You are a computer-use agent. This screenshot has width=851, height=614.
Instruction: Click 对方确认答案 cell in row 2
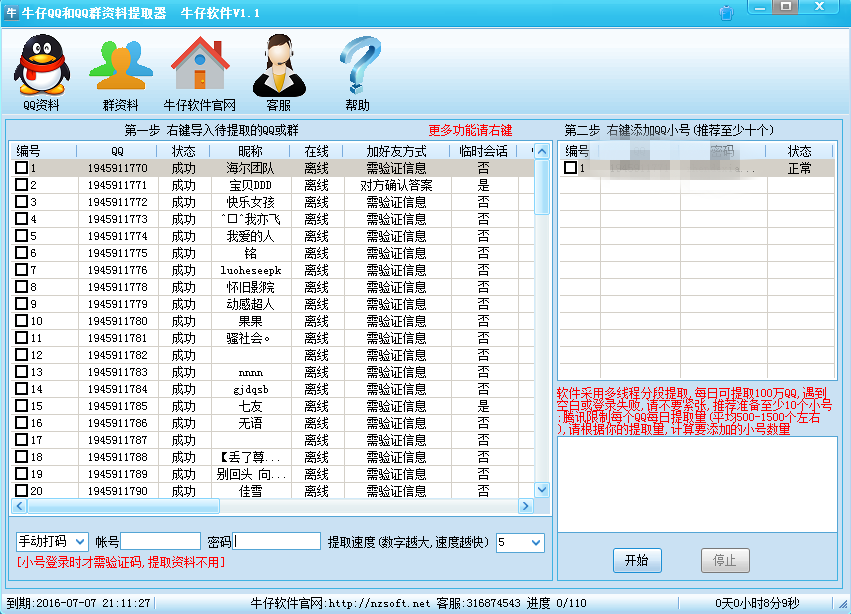click(397, 185)
